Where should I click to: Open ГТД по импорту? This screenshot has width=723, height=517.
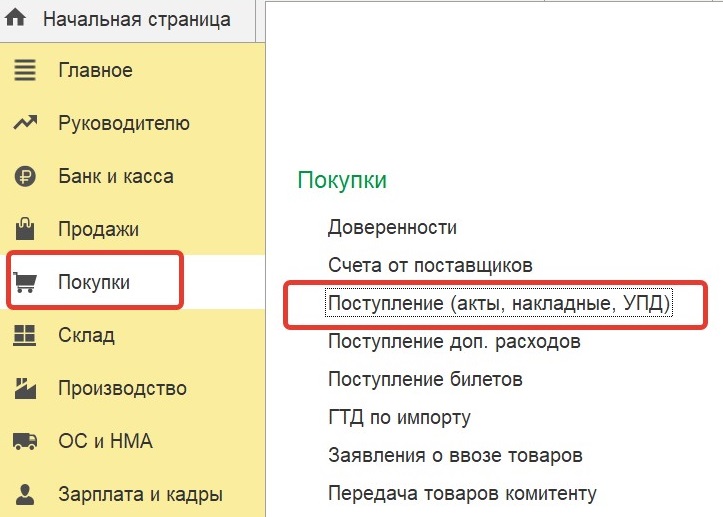(399, 417)
